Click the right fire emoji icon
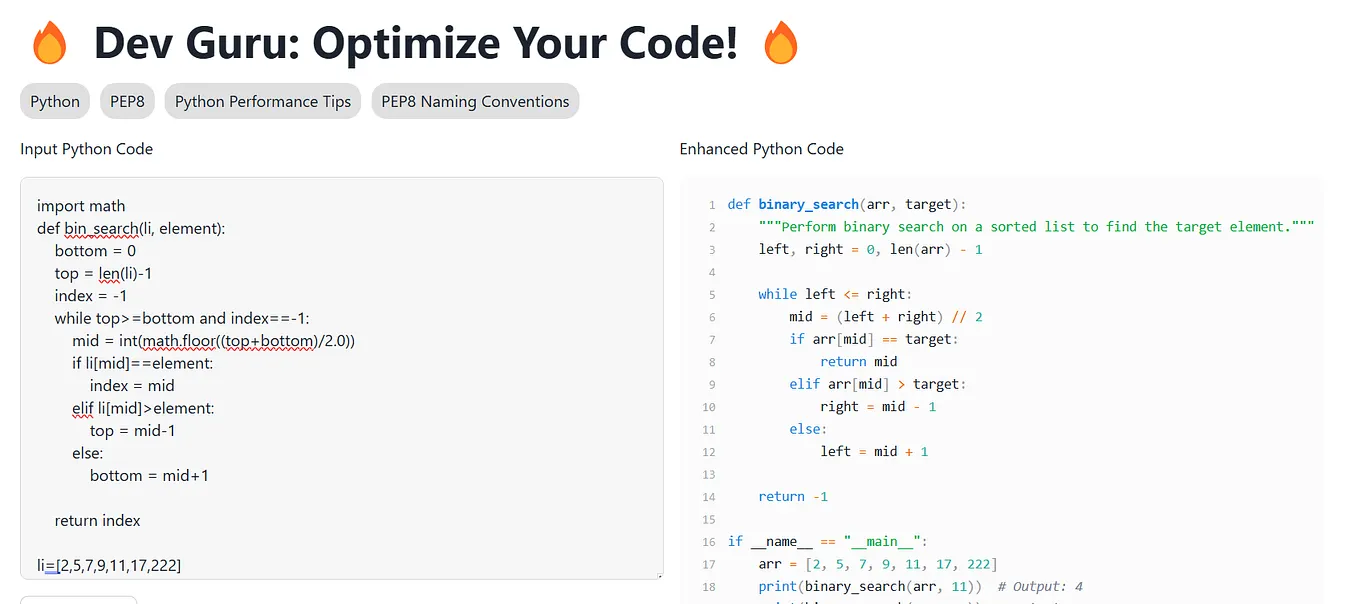 (x=781, y=43)
